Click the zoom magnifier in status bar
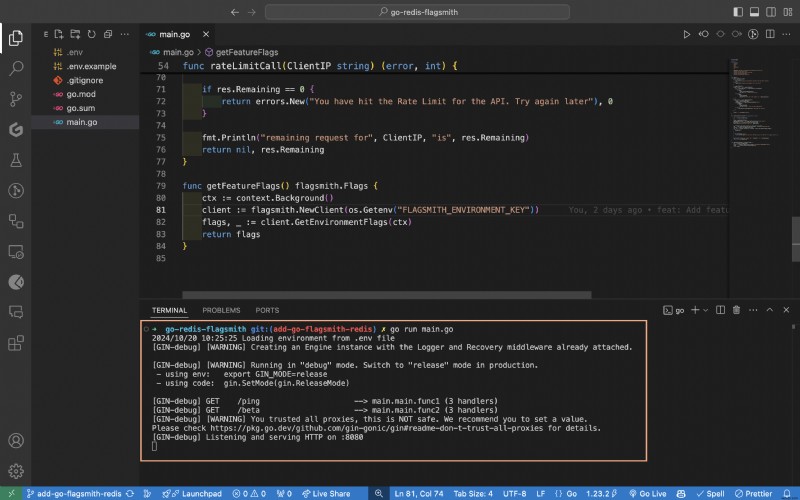Screen dimensions: 800x500 point(379,493)
